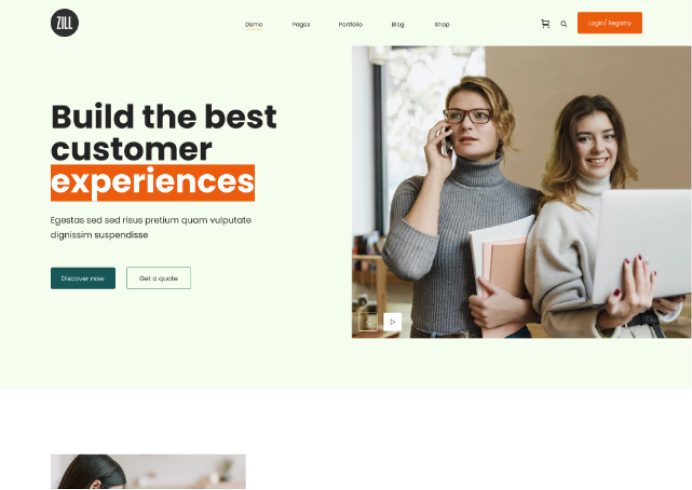
Task: Click the Get a quote button
Action: click(158, 278)
